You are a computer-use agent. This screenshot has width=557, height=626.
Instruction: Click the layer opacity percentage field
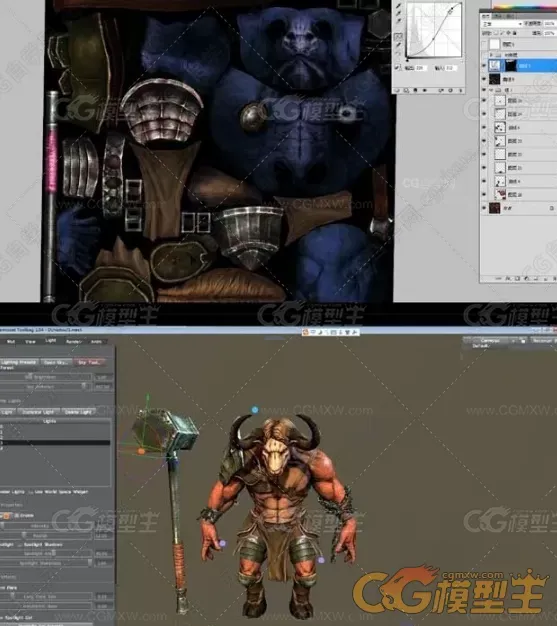(x=550, y=24)
